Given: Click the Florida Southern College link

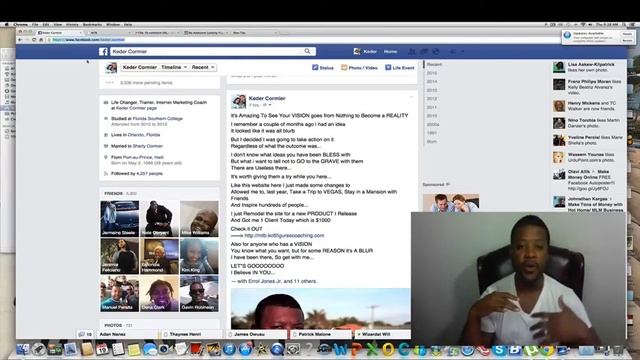Looking at the screenshot, I should pyautogui.click(x=158, y=118).
